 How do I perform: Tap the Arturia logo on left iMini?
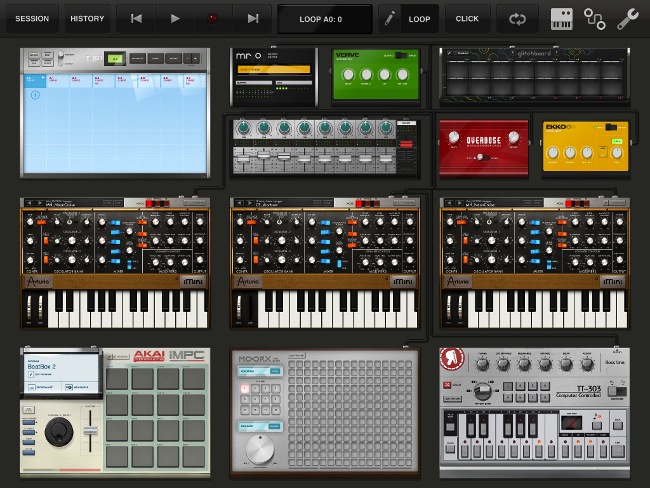(38, 282)
